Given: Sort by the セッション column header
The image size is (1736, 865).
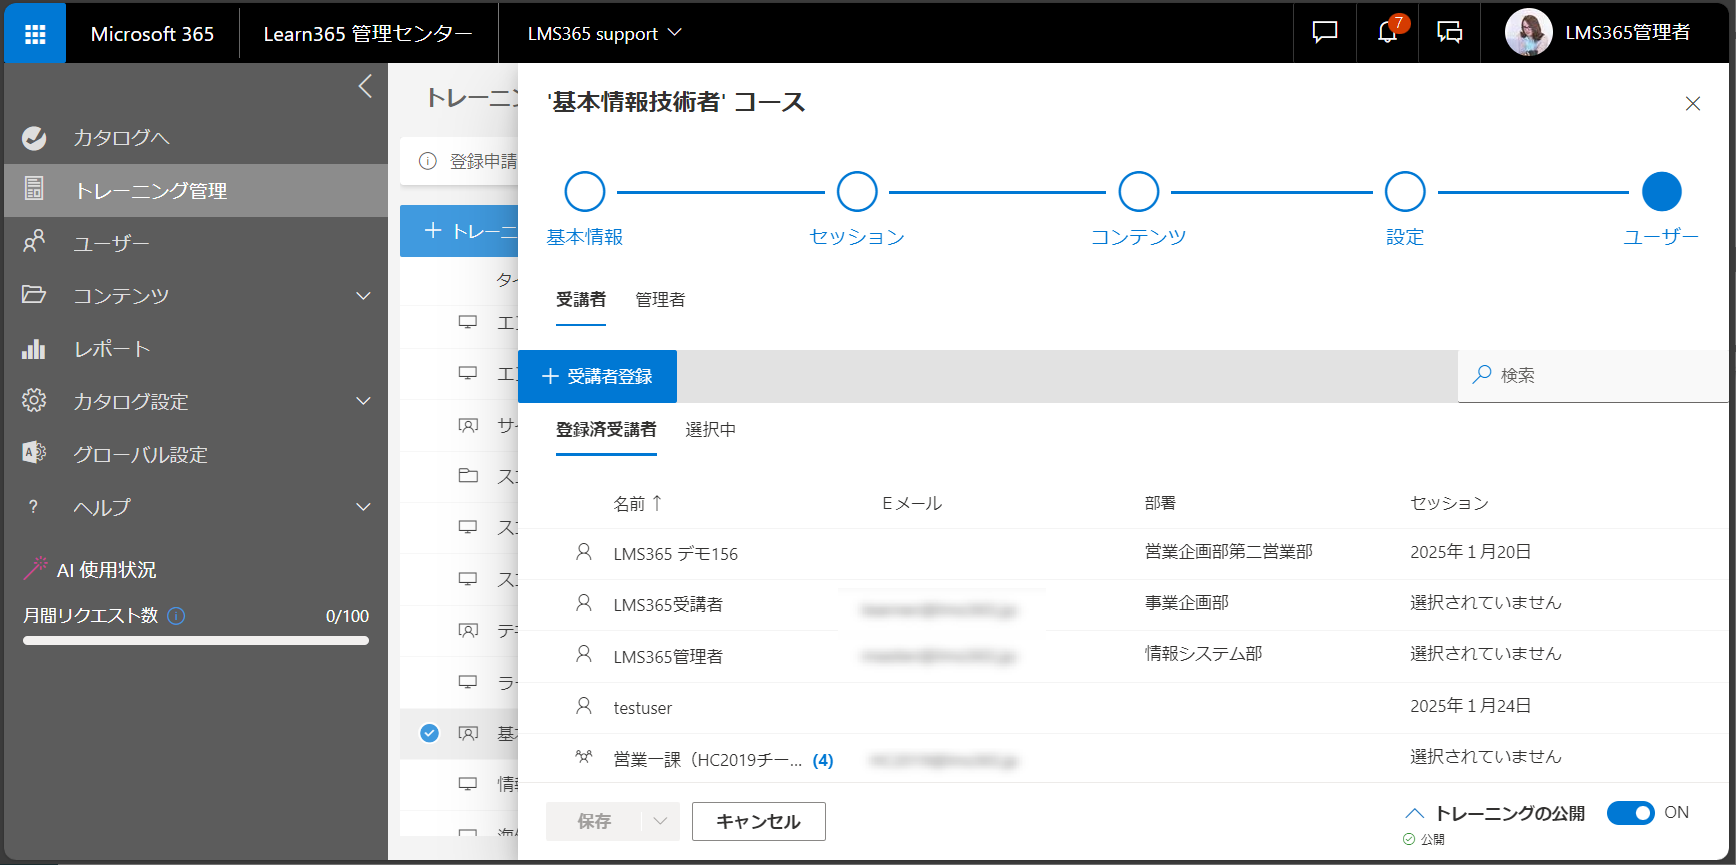Looking at the screenshot, I should [x=1449, y=503].
